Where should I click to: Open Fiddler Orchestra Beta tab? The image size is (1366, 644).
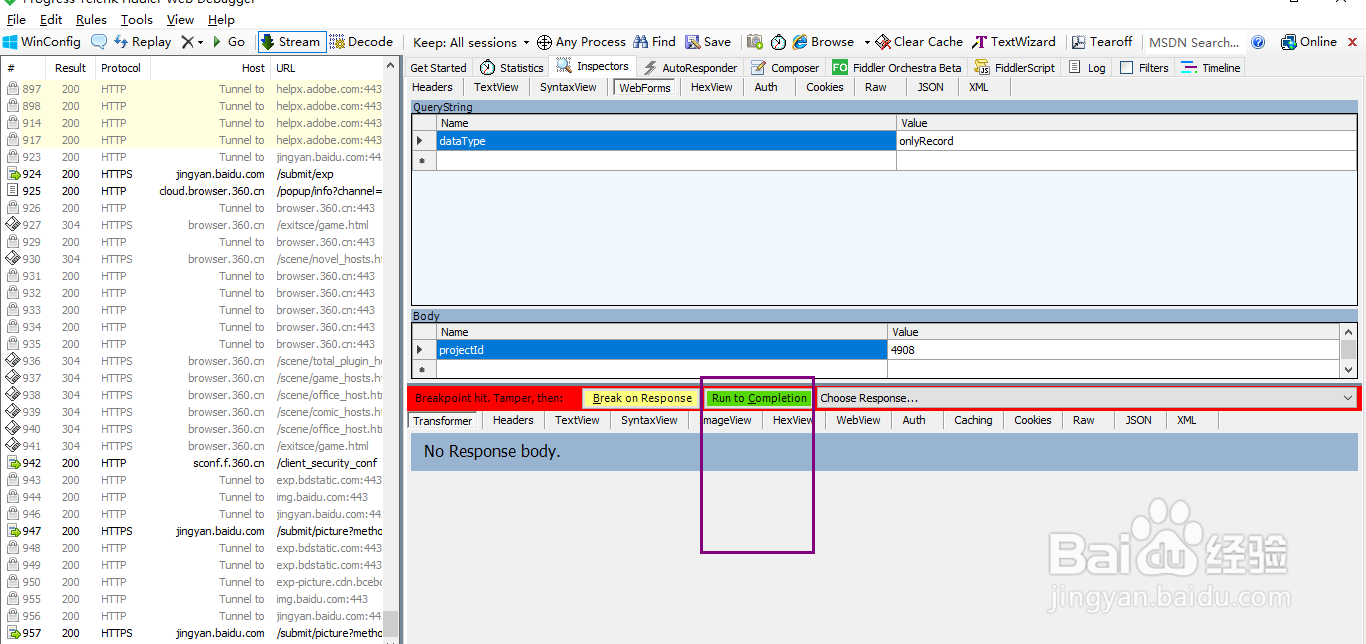tap(897, 68)
